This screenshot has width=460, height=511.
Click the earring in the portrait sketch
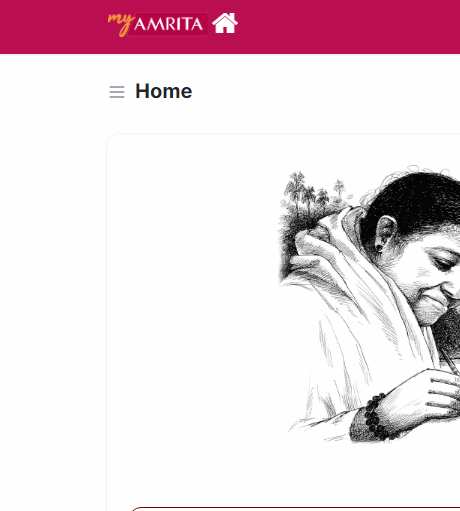[379, 248]
